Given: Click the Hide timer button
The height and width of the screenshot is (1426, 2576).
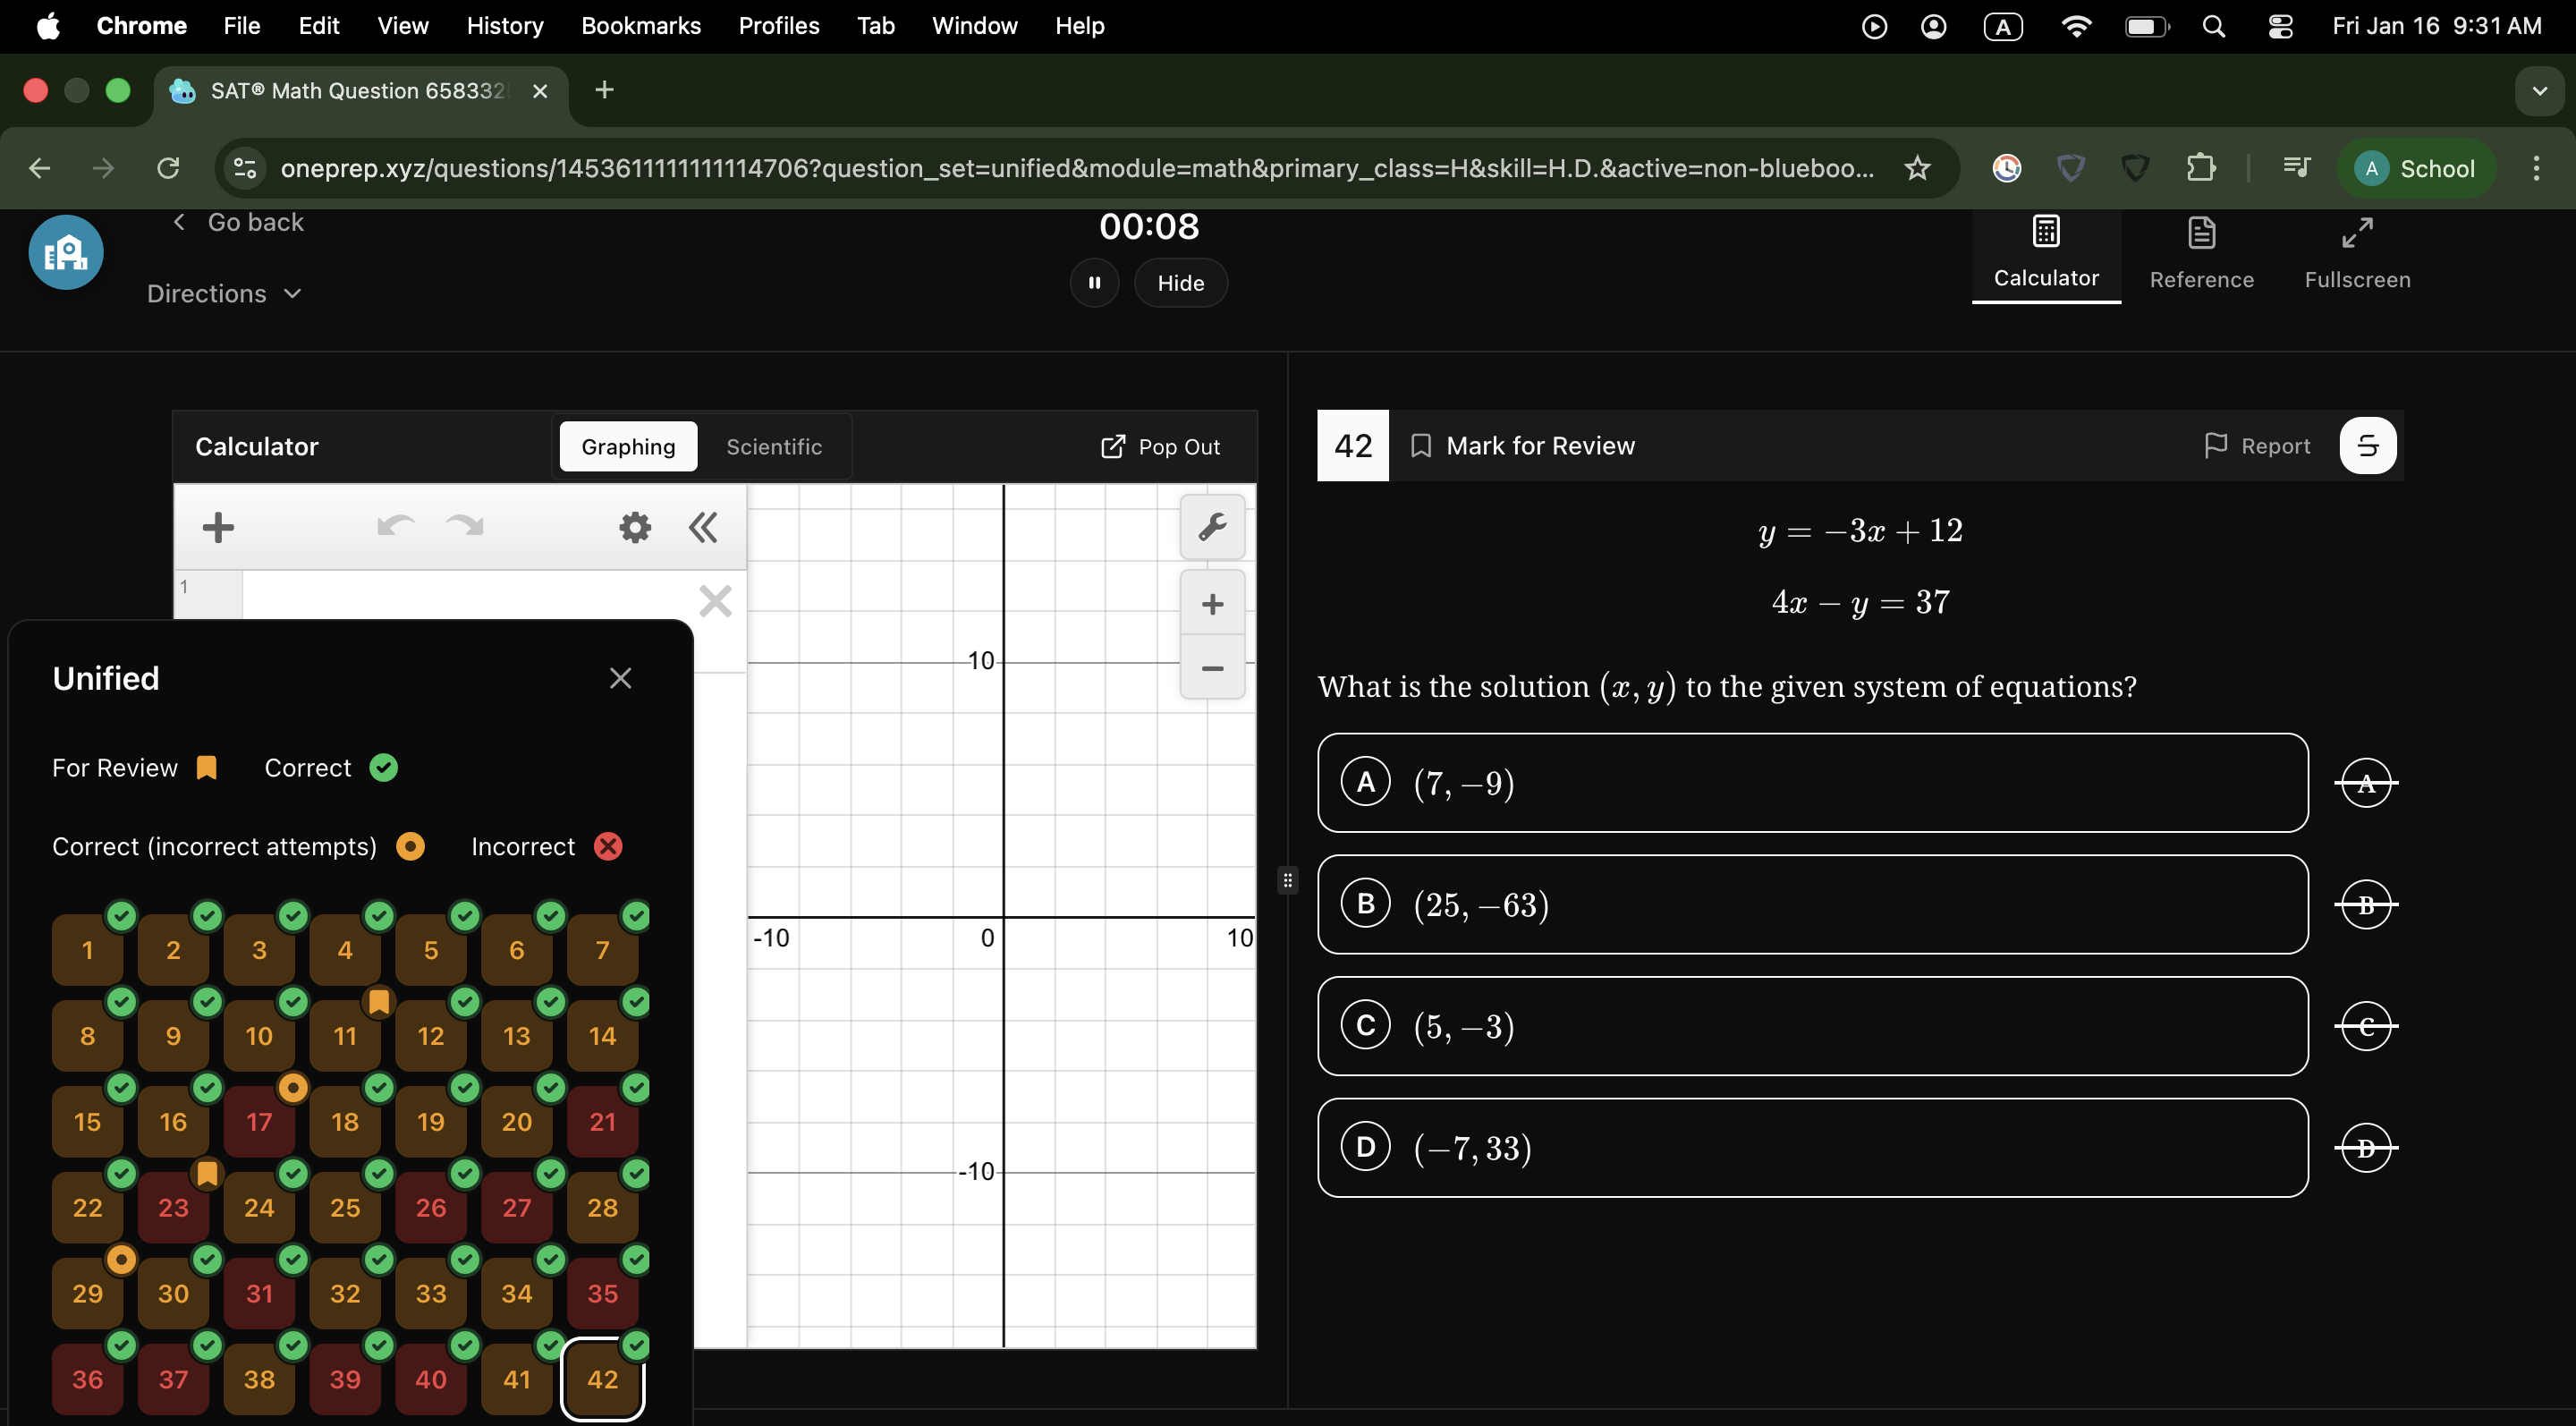Looking at the screenshot, I should pos(1180,284).
